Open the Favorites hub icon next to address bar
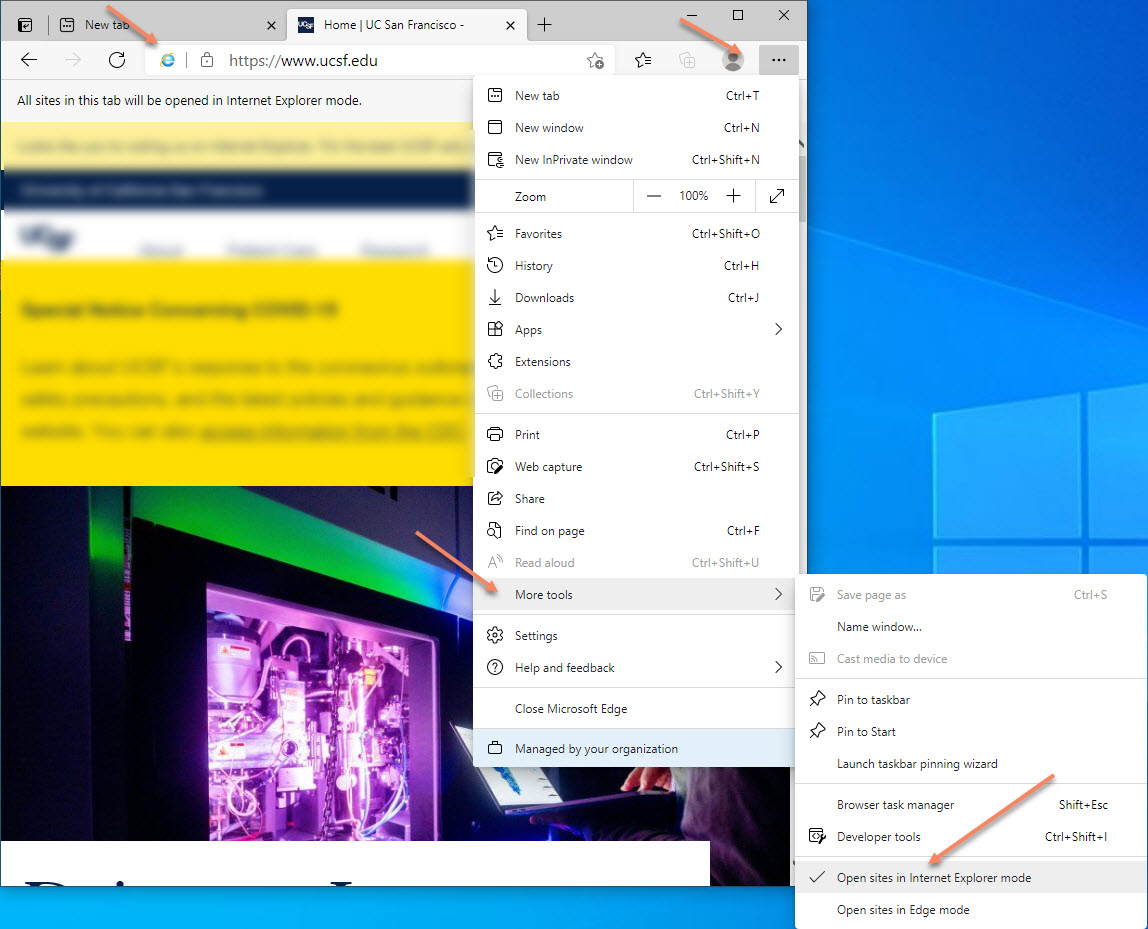This screenshot has height=929, width=1148. [x=642, y=60]
